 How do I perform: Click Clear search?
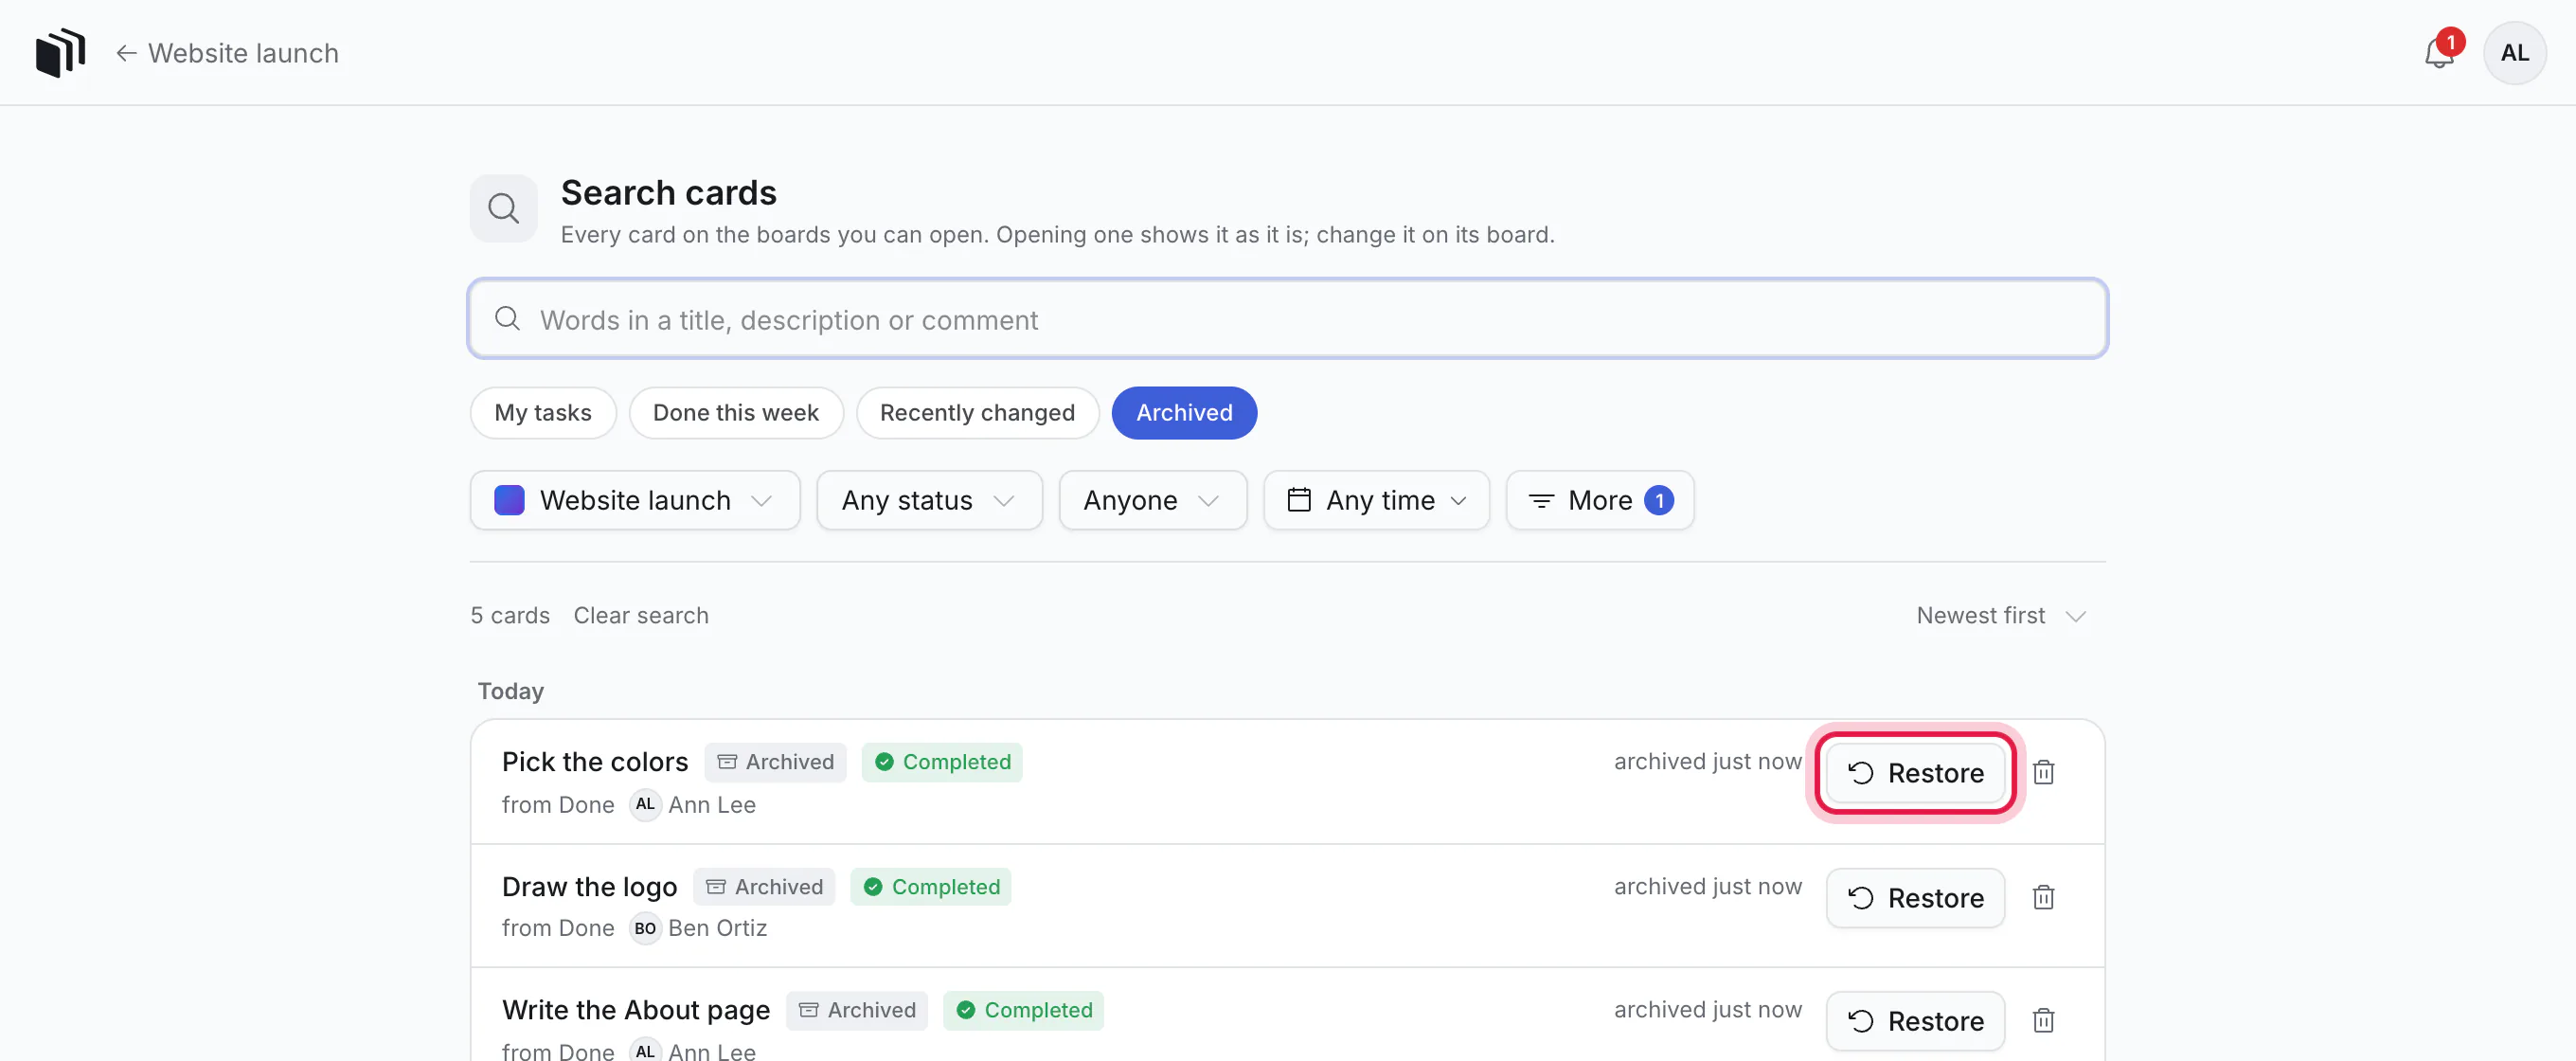click(x=641, y=615)
